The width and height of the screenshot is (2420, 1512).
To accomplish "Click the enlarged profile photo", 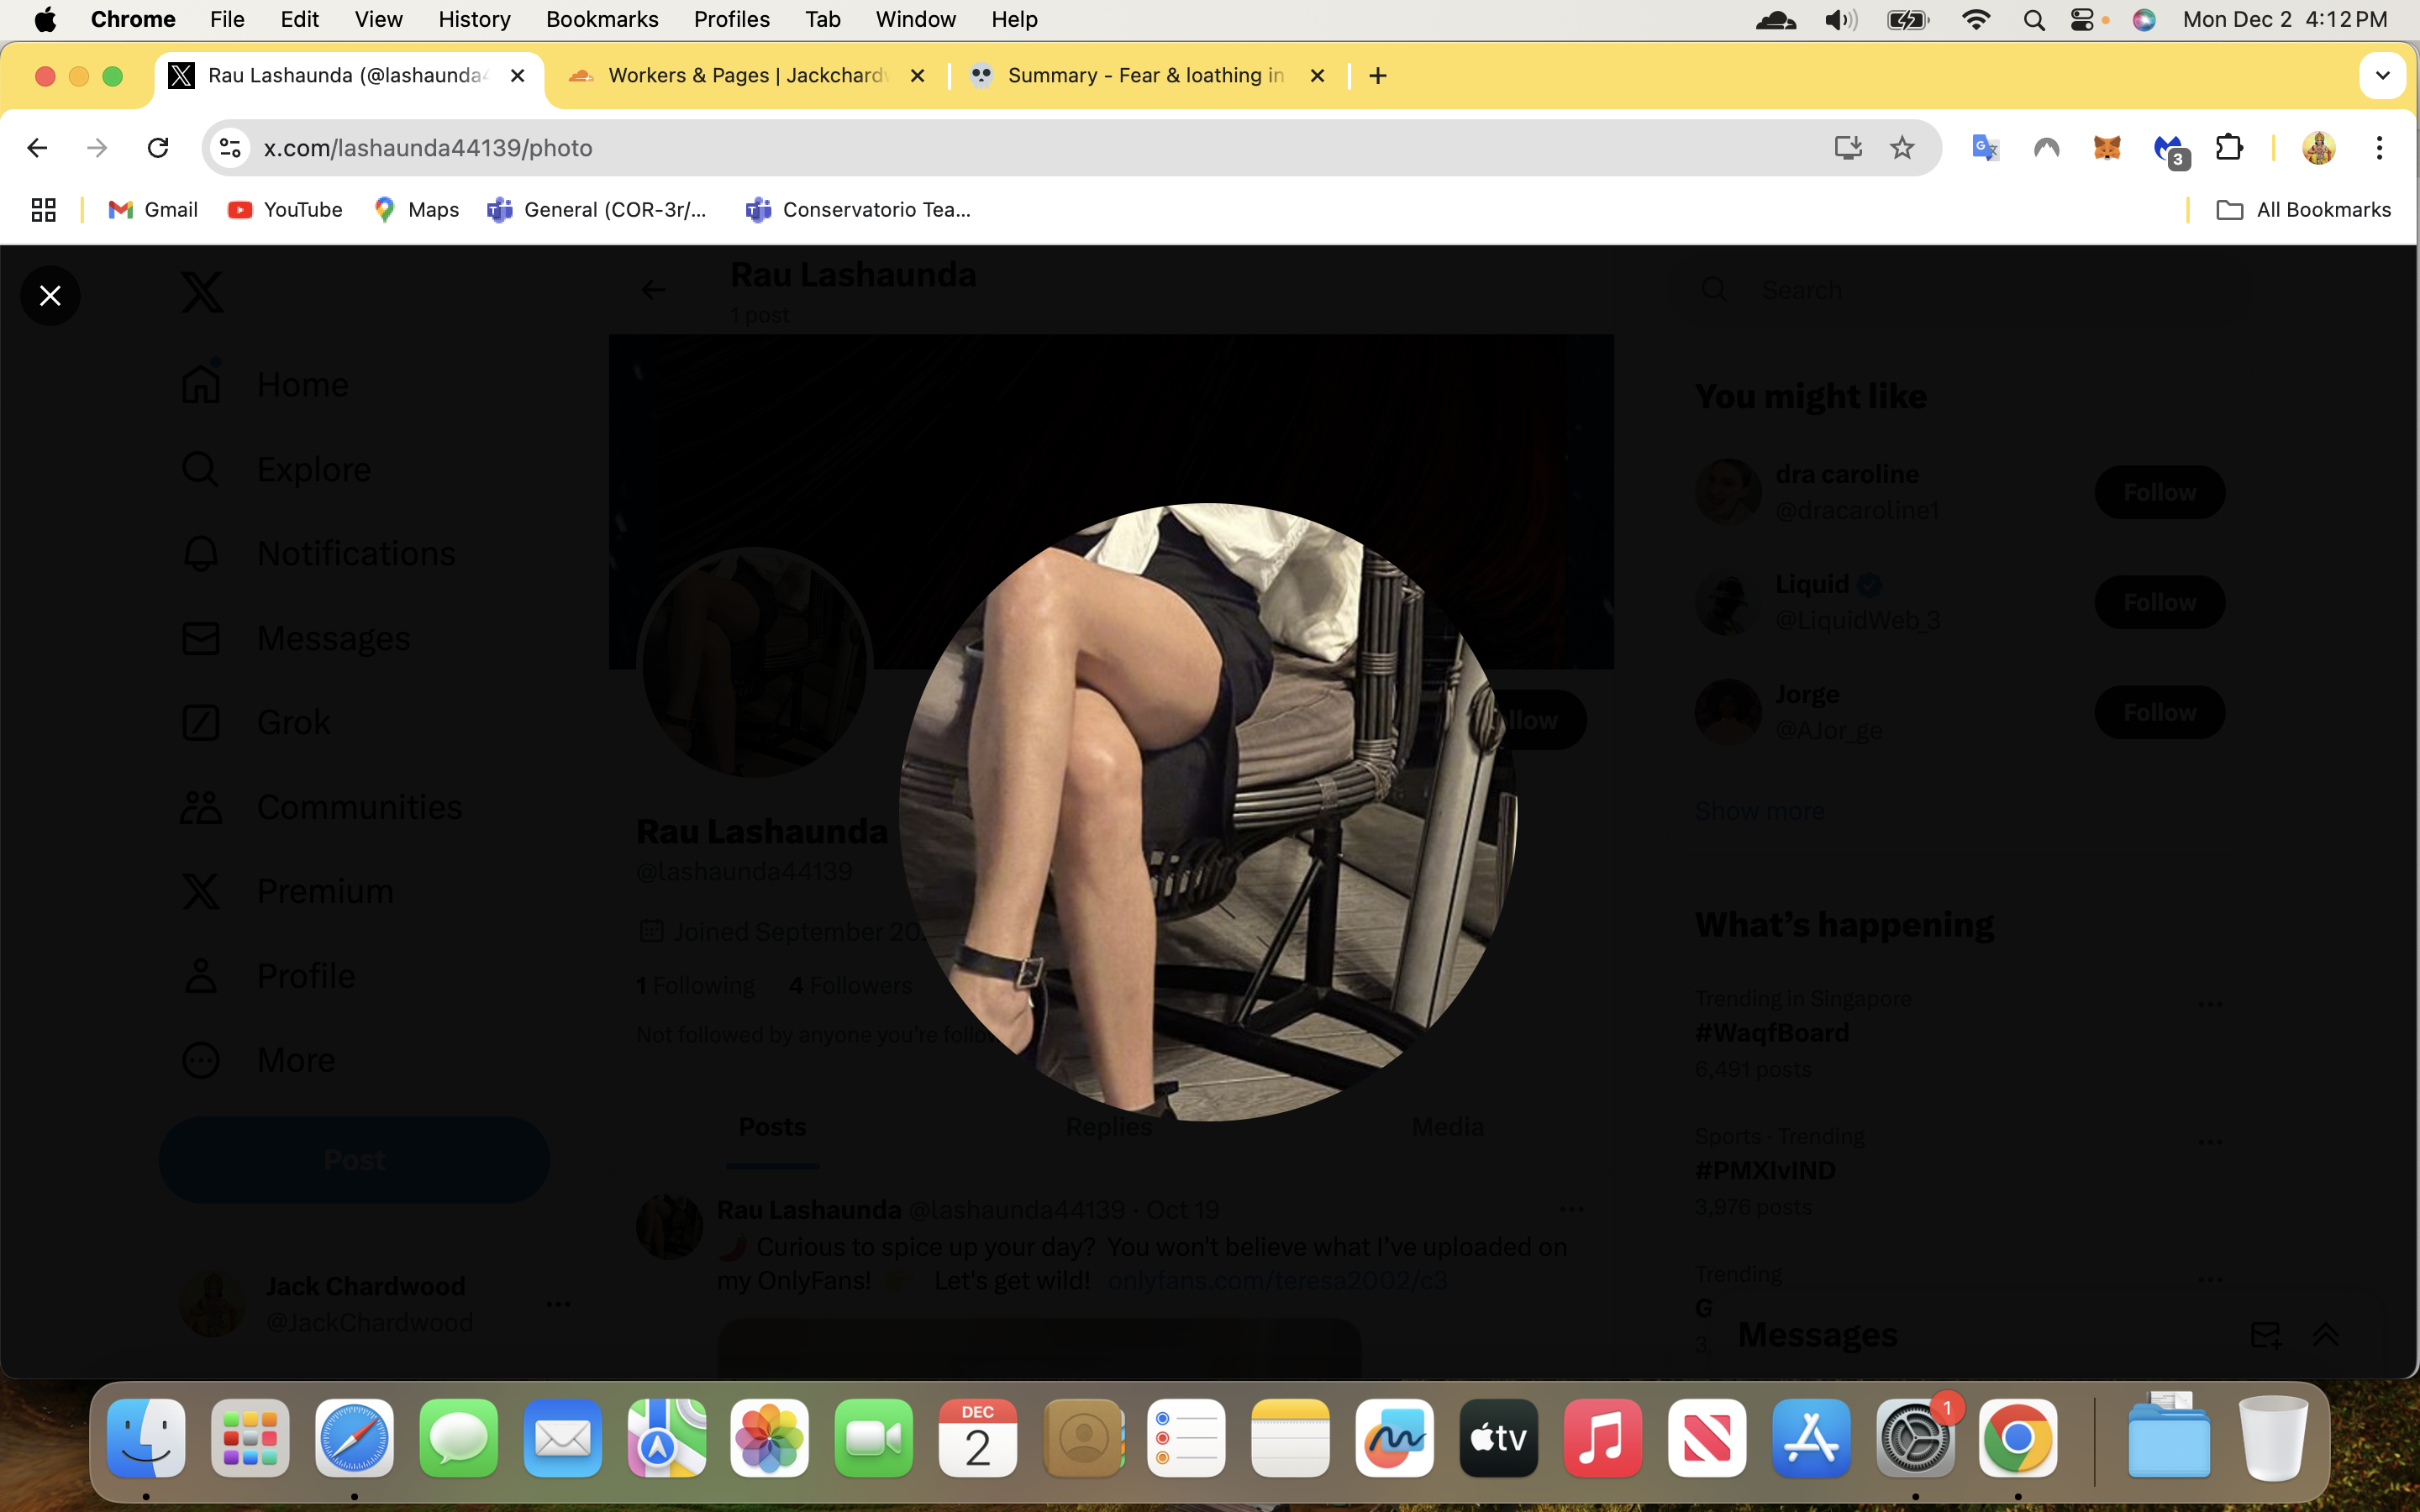I will tap(1208, 812).
